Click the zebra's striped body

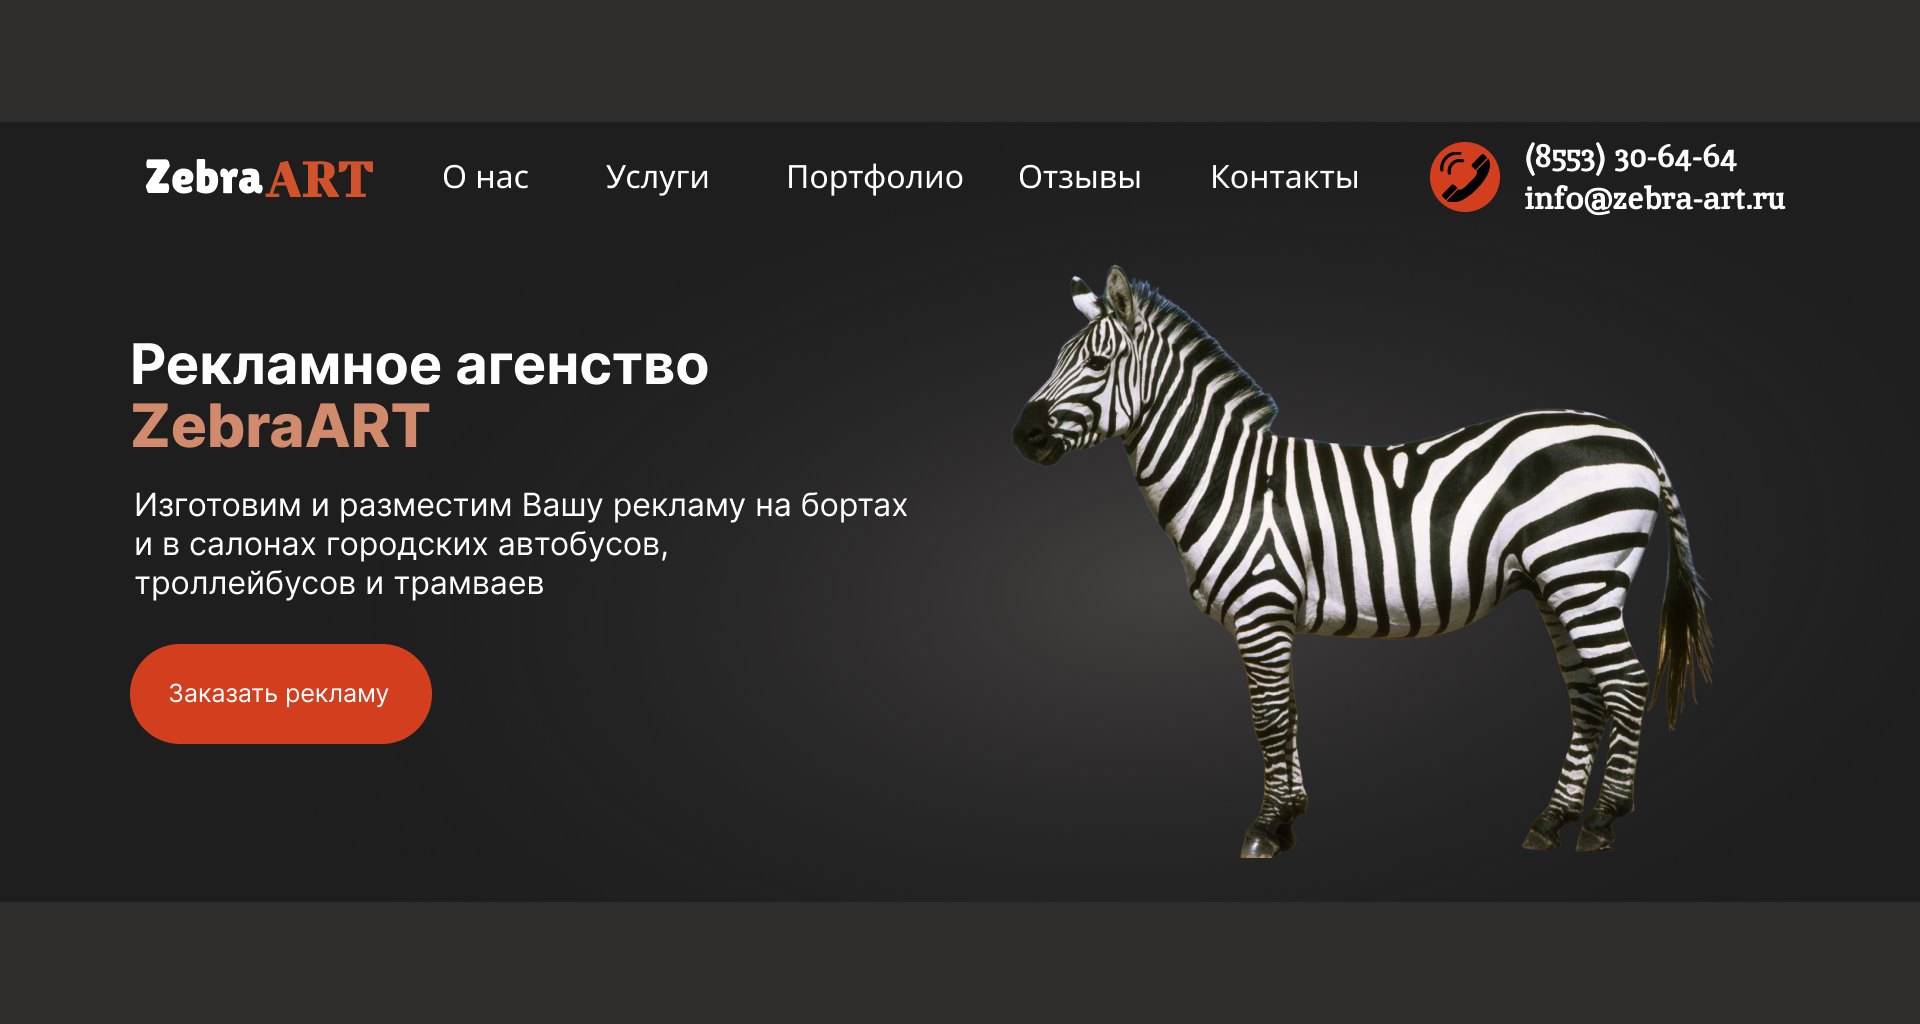pyautogui.click(x=1420, y=520)
